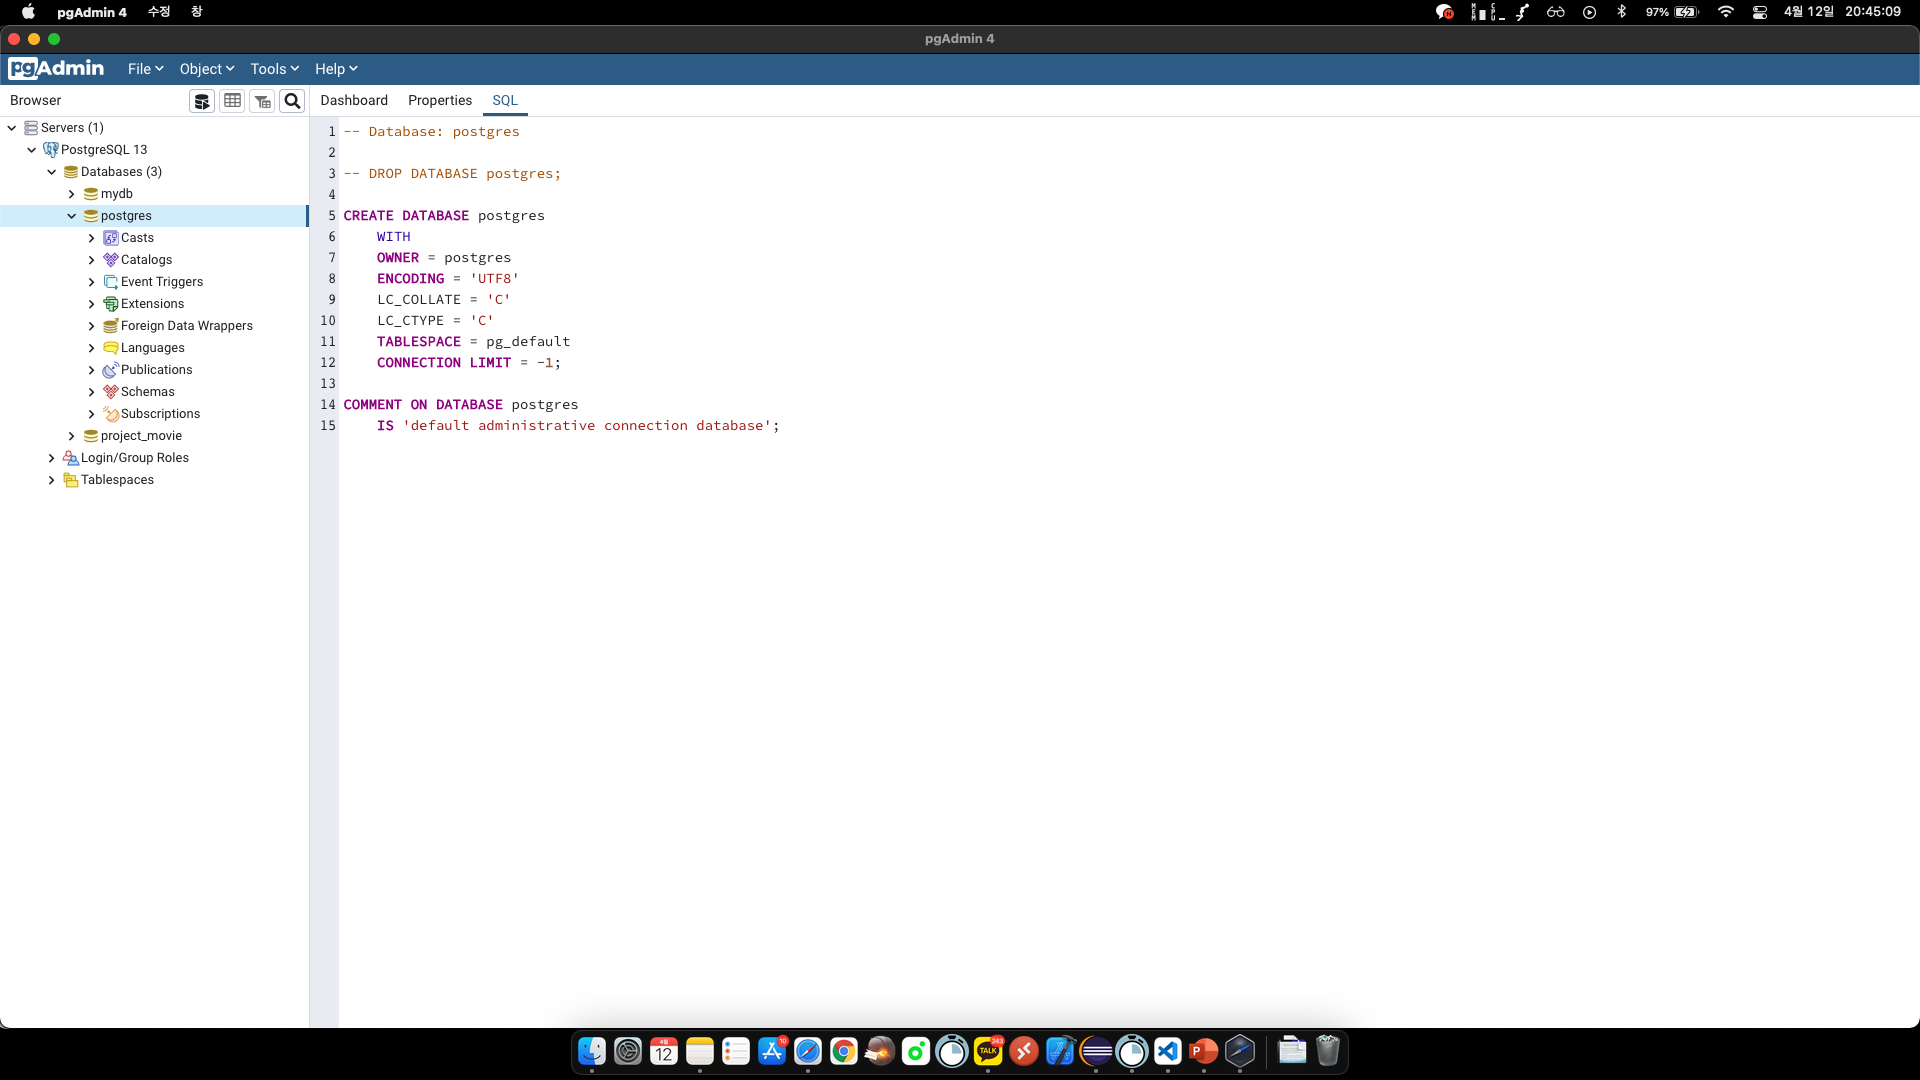Click the "ENCODING = 'UTF8'" SQL line

coord(448,279)
